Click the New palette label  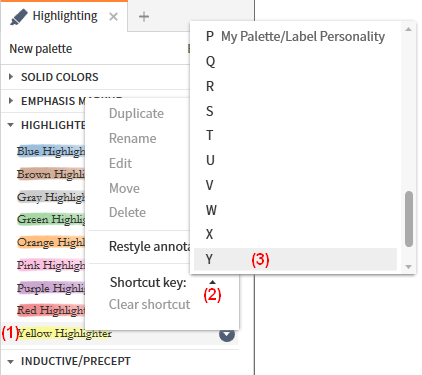41,49
